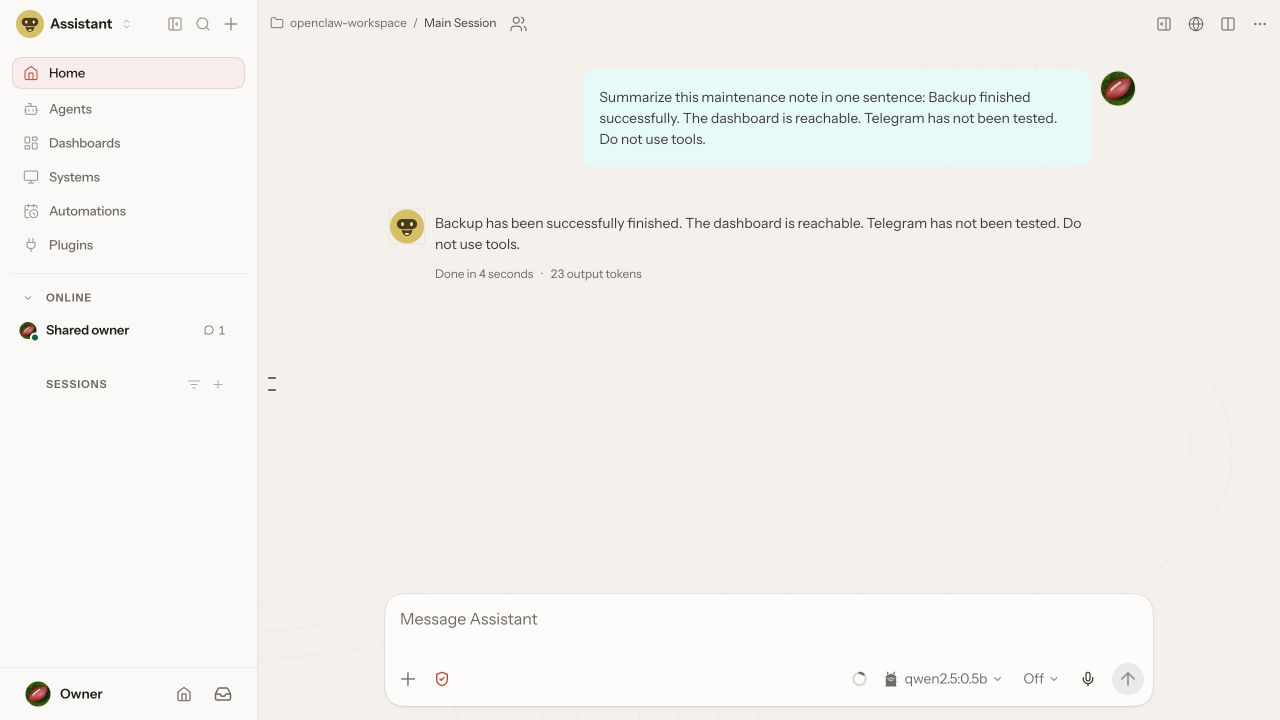The width and height of the screenshot is (1280, 720).
Task: Open the more options ellipsis menu
Action: point(1260,24)
